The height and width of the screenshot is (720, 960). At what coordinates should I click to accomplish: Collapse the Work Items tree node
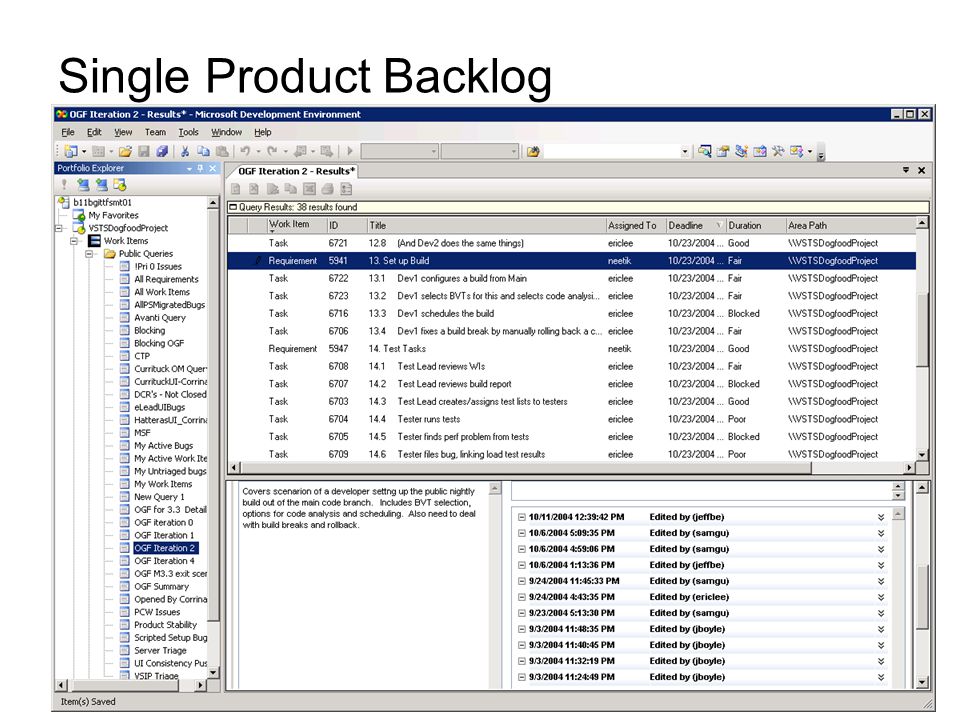75,241
